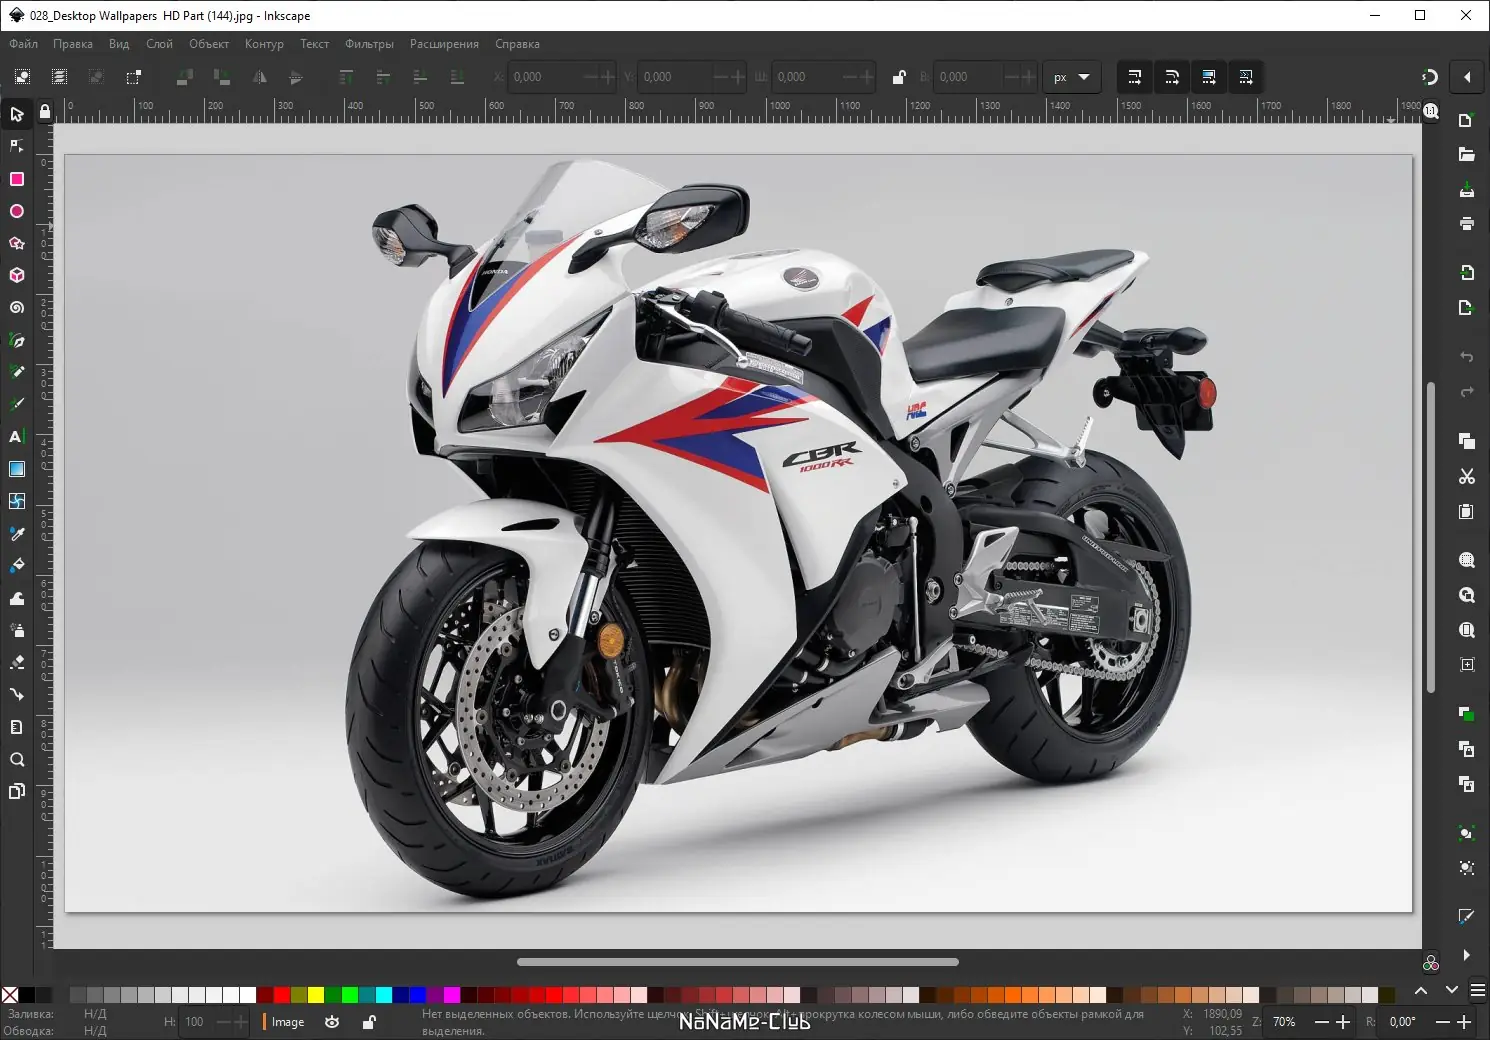Image resolution: width=1490 pixels, height=1040 pixels.
Task: Activate the Tweak tool
Action: pos(17,598)
